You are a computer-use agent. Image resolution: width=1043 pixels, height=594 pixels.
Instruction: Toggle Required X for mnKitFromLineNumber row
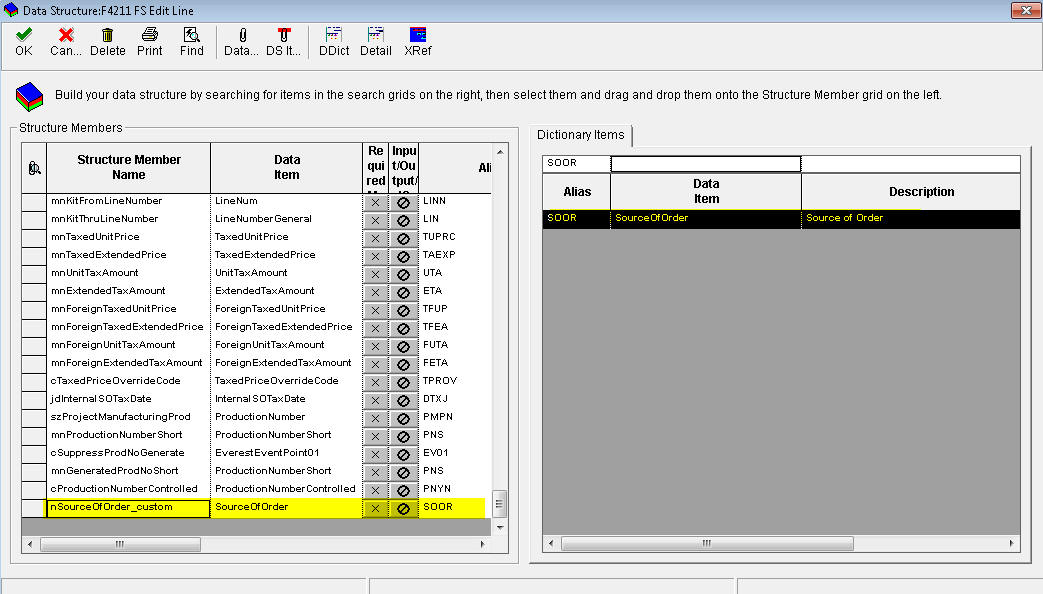(375, 202)
